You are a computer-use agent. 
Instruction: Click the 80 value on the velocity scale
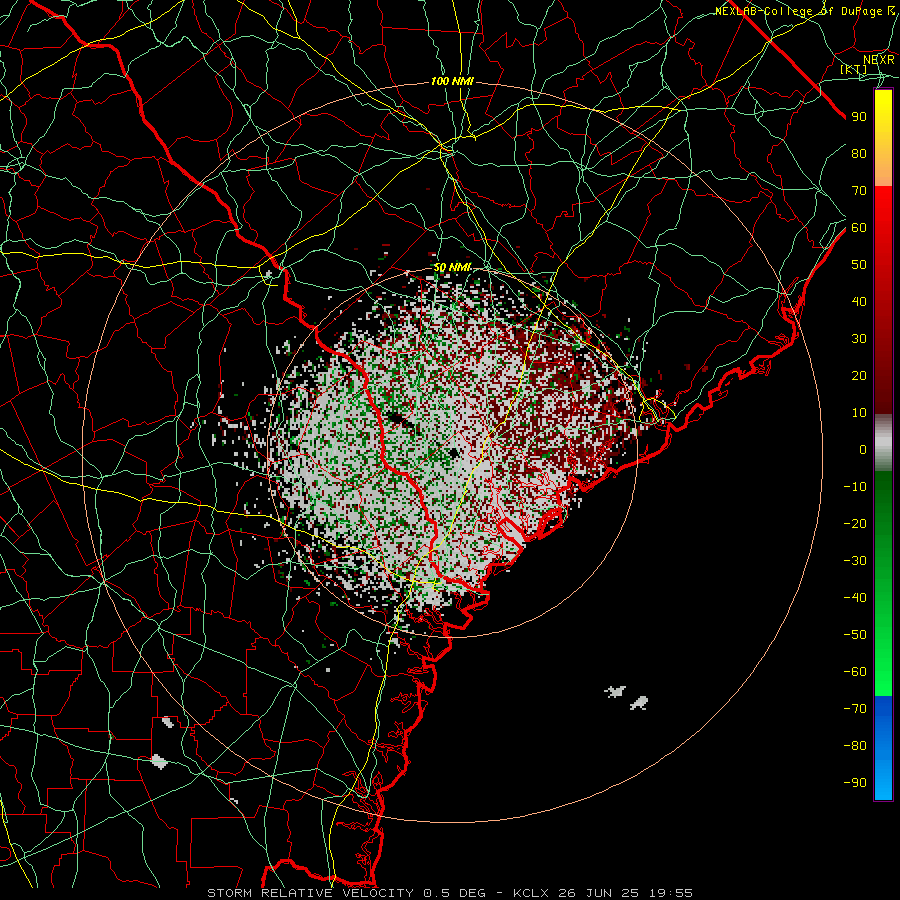click(x=859, y=153)
